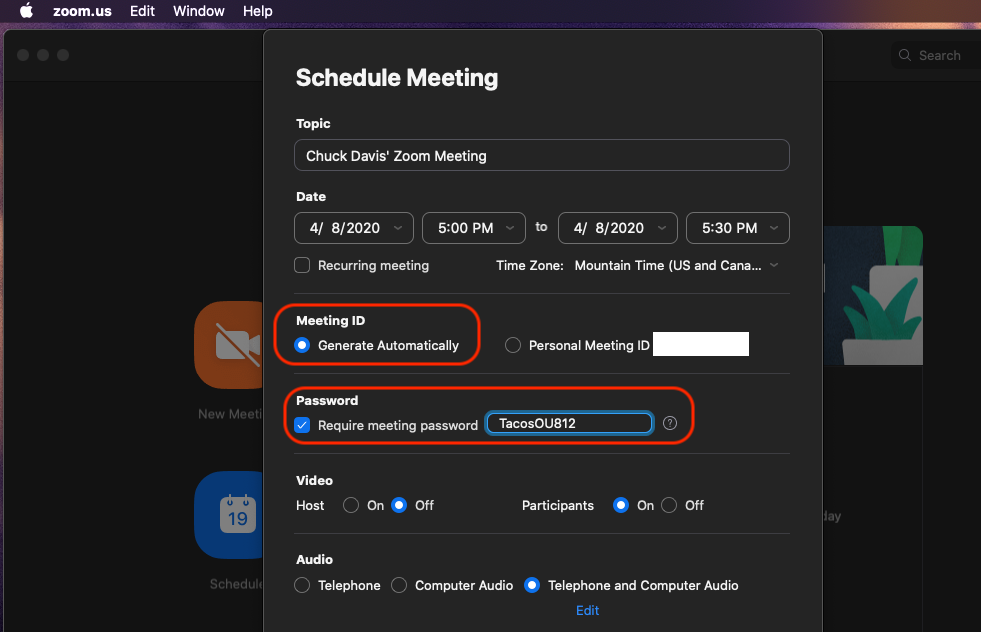Open the Apple menu
The image size is (981, 632).
26,11
